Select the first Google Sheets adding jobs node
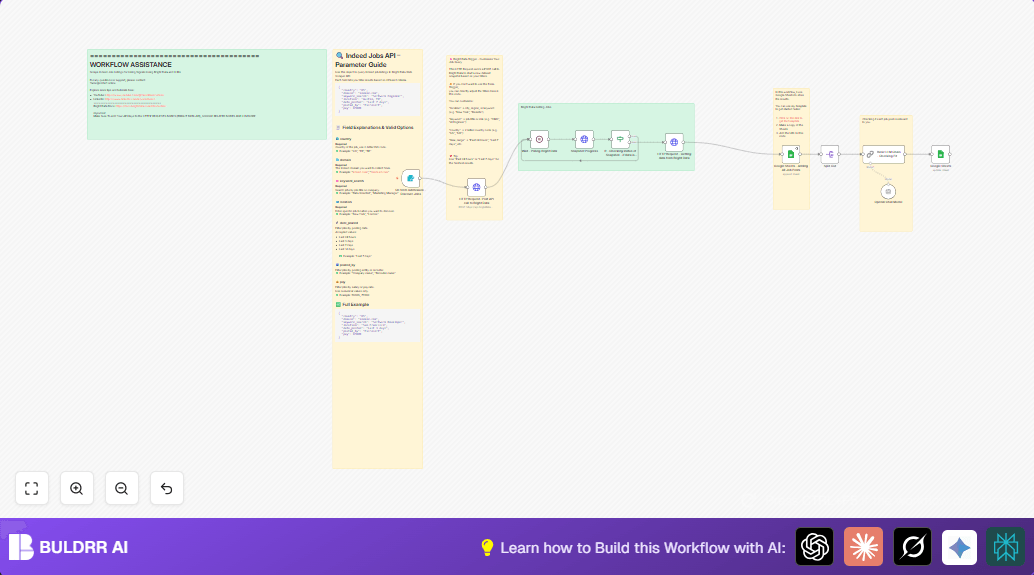 [x=791, y=154]
